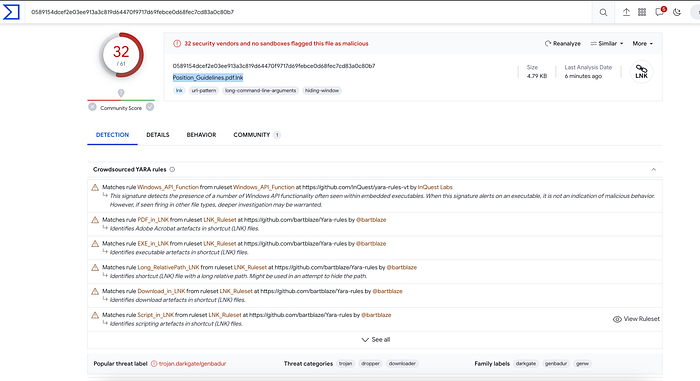Open notifications with red badge
700x381 pixels.
click(660, 12)
